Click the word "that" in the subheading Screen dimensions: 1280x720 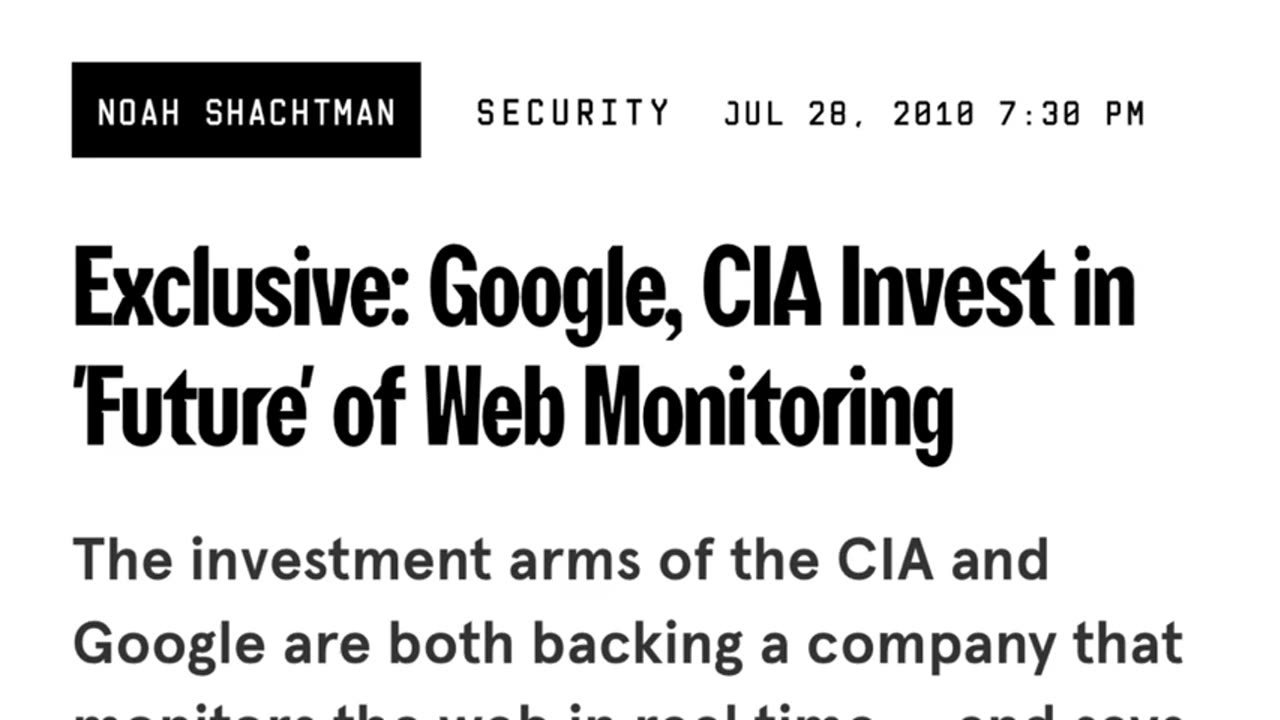1133,645
